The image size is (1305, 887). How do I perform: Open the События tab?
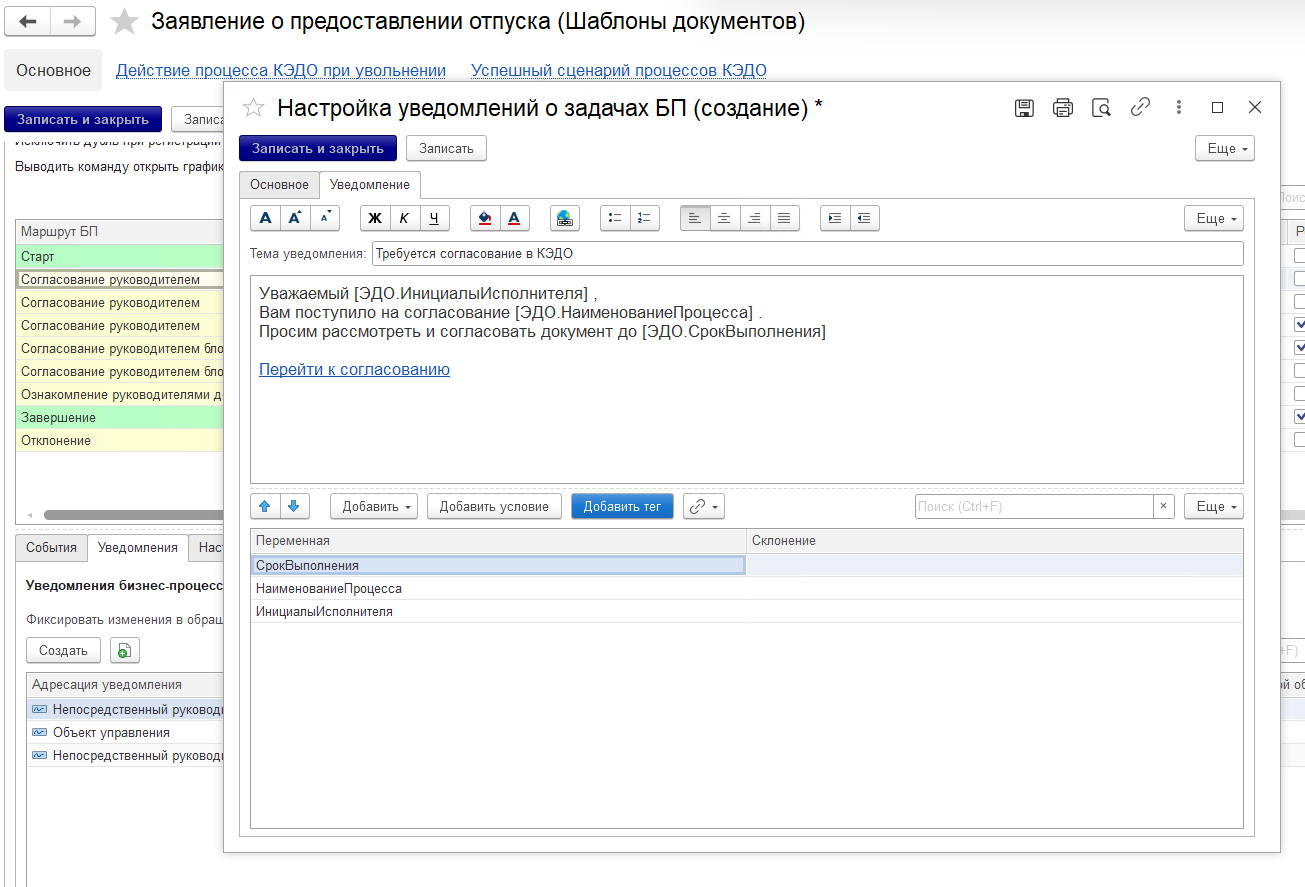click(51, 547)
